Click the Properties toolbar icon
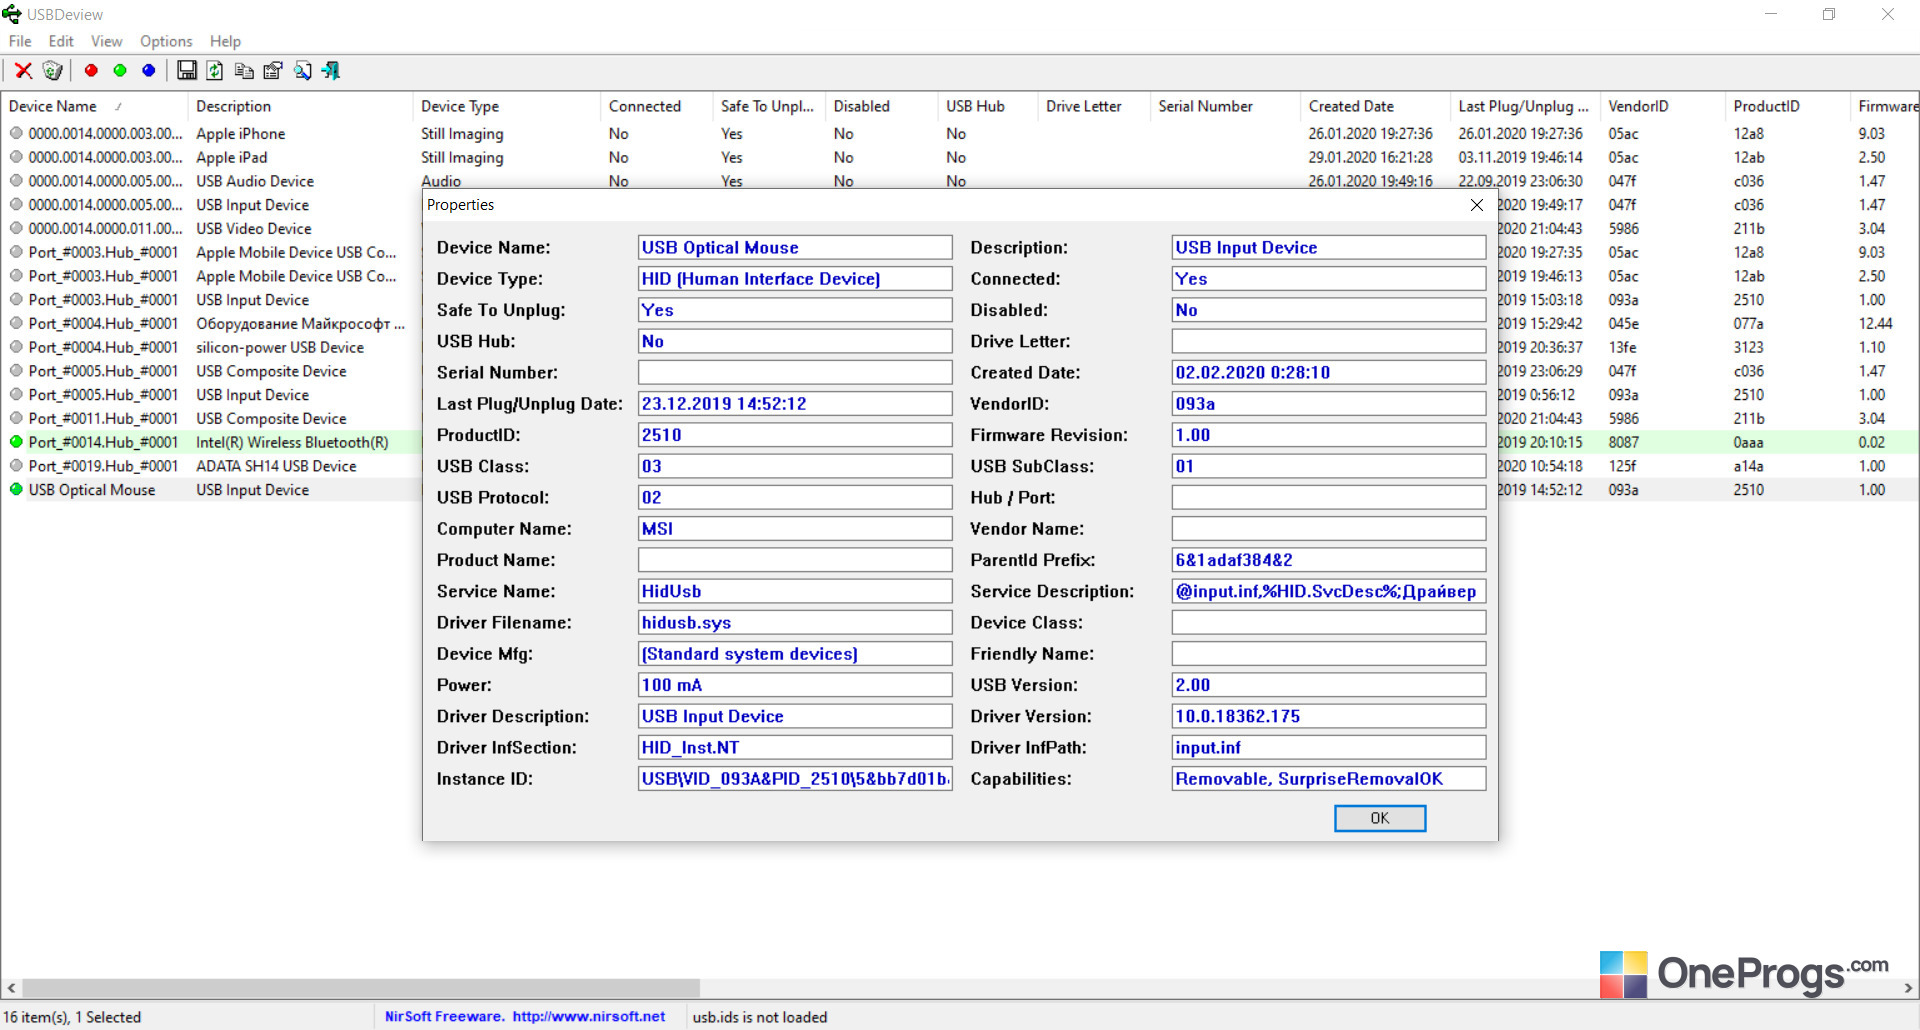The height and width of the screenshot is (1030, 1920). (x=273, y=70)
